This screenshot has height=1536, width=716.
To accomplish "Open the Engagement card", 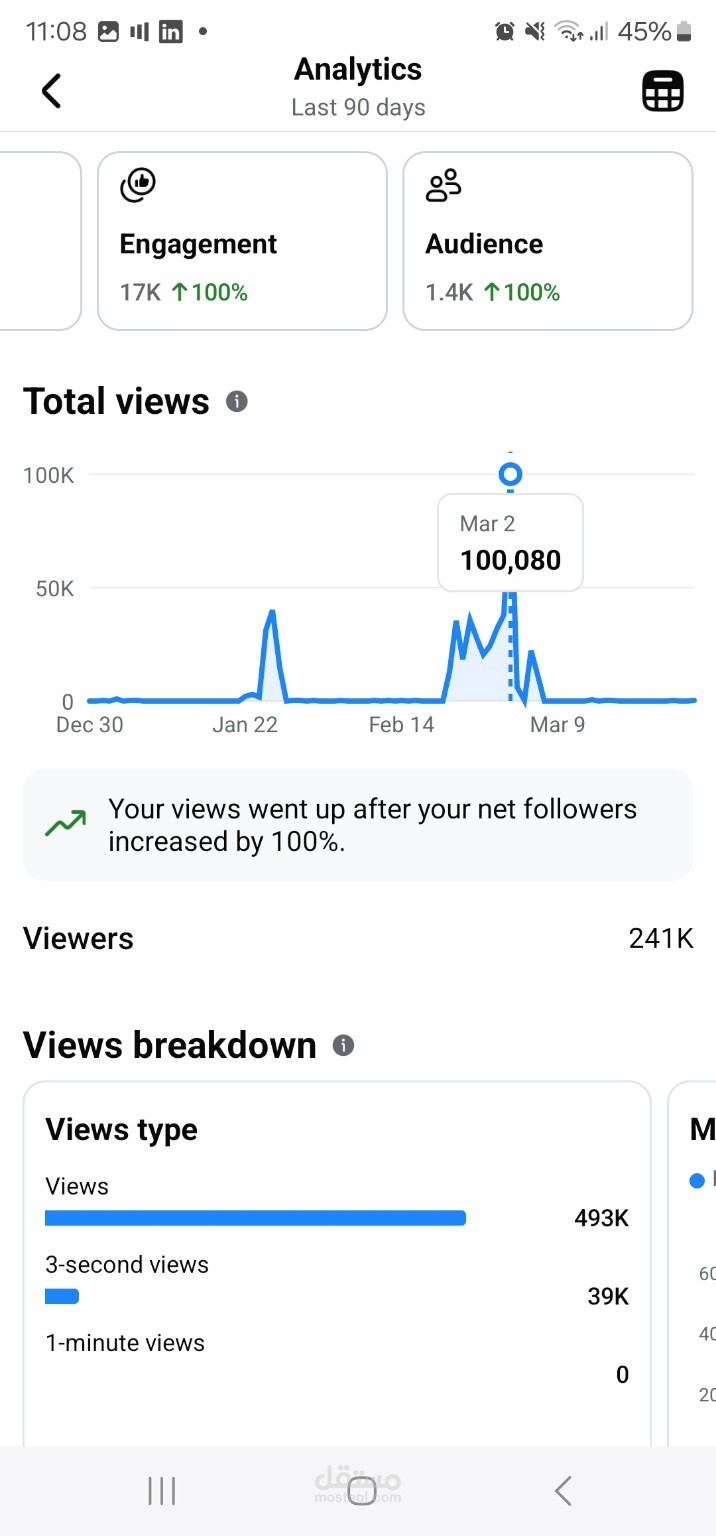I will point(242,241).
